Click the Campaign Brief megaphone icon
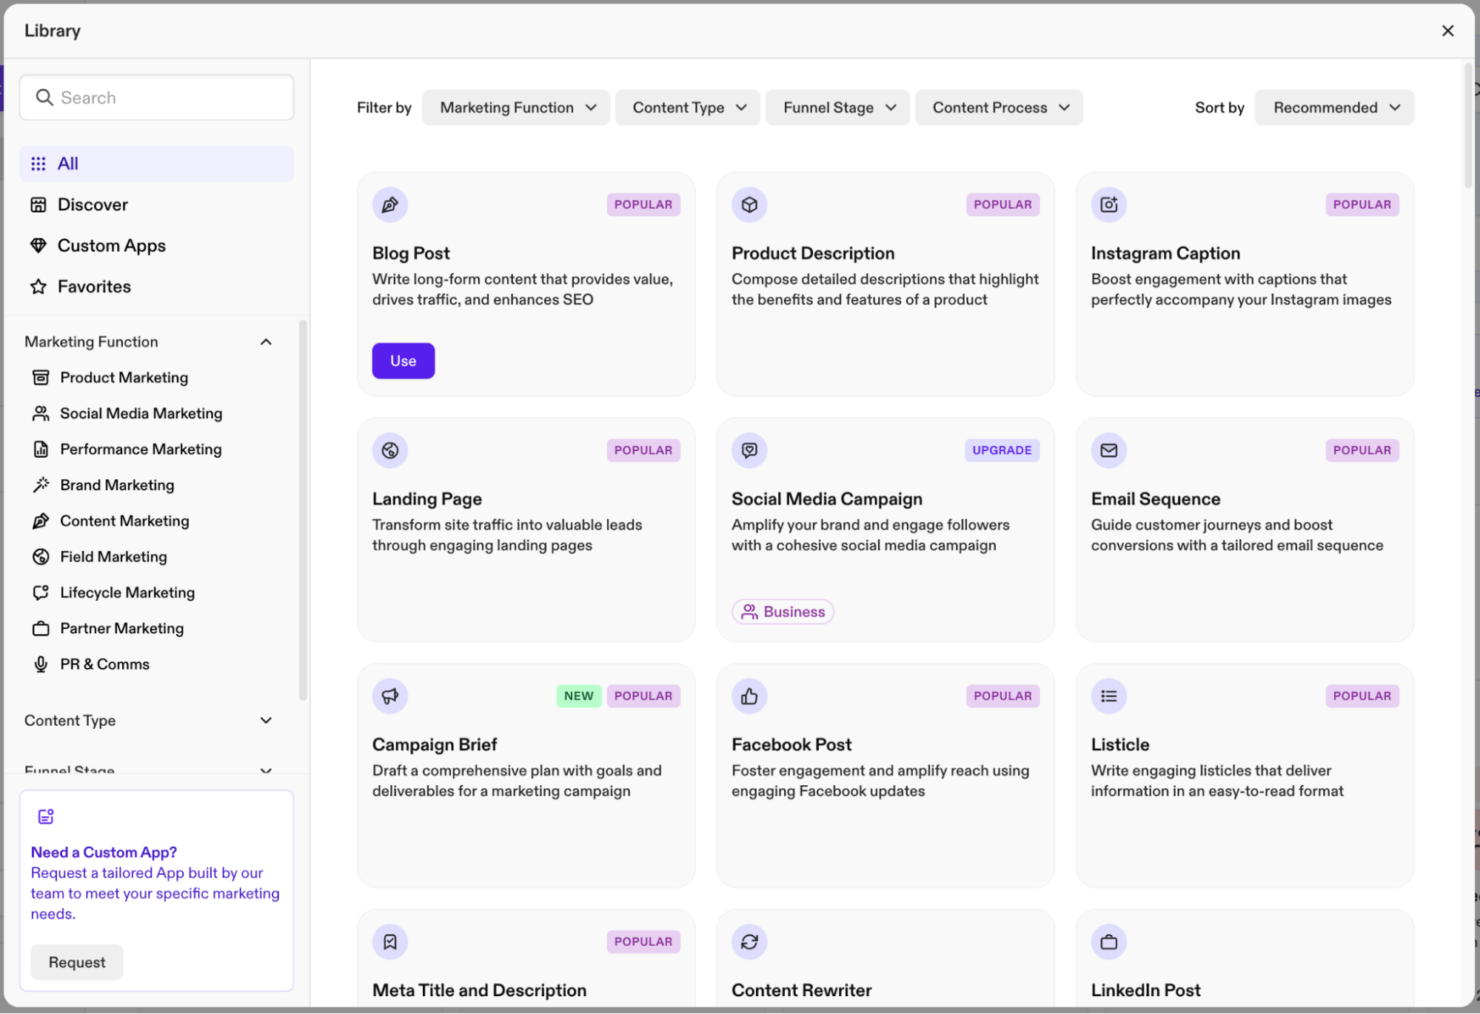Viewport: 1480px width, 1014px height. pos(390,695)
